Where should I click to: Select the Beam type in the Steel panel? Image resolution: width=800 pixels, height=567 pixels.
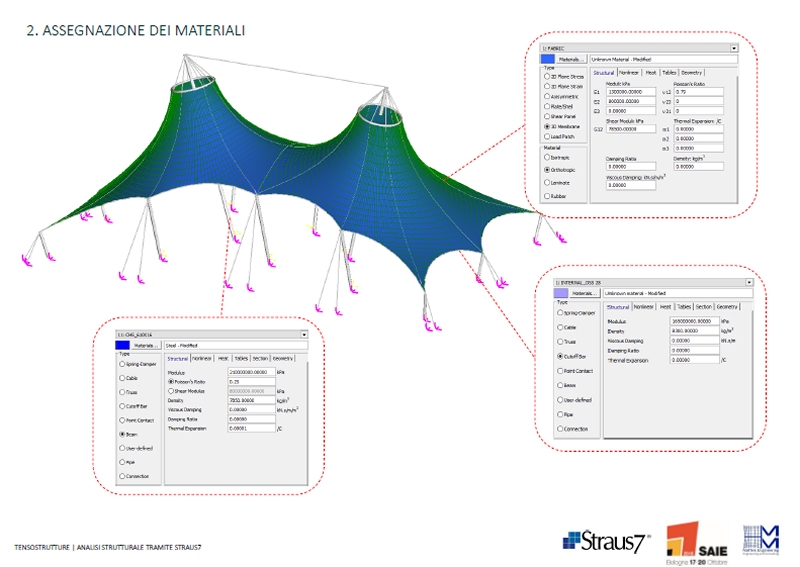121,435
